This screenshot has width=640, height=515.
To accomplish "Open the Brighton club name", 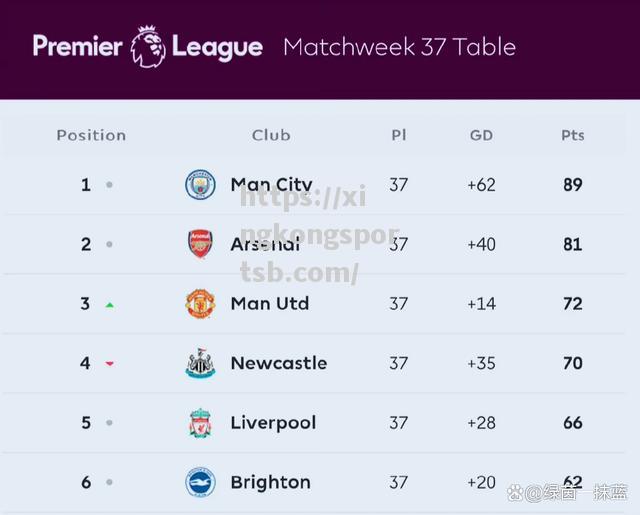I will pos(271,482).
